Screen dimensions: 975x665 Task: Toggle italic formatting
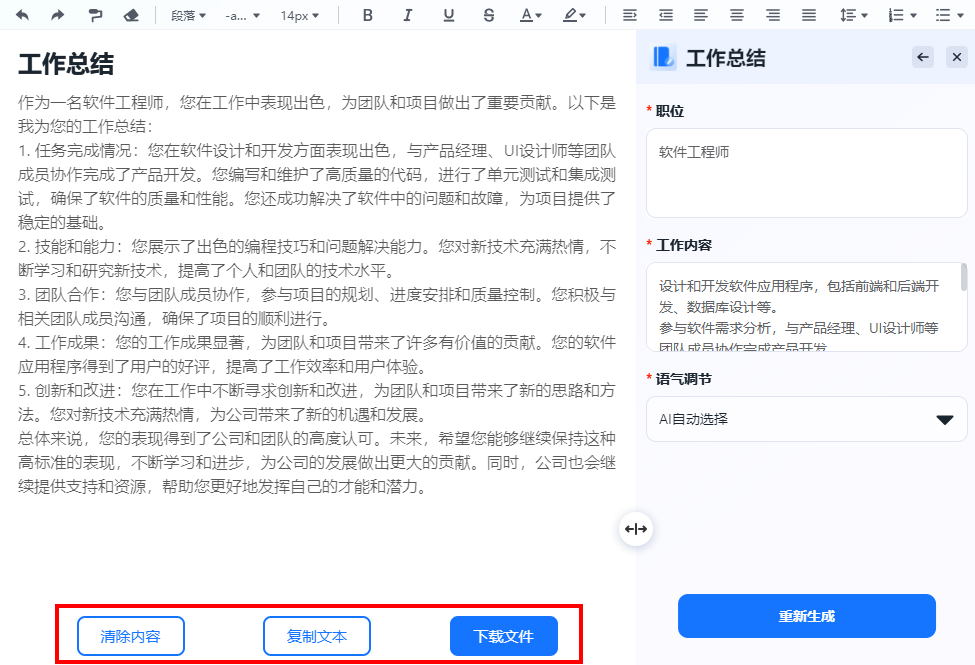click(x=408, y=15)
